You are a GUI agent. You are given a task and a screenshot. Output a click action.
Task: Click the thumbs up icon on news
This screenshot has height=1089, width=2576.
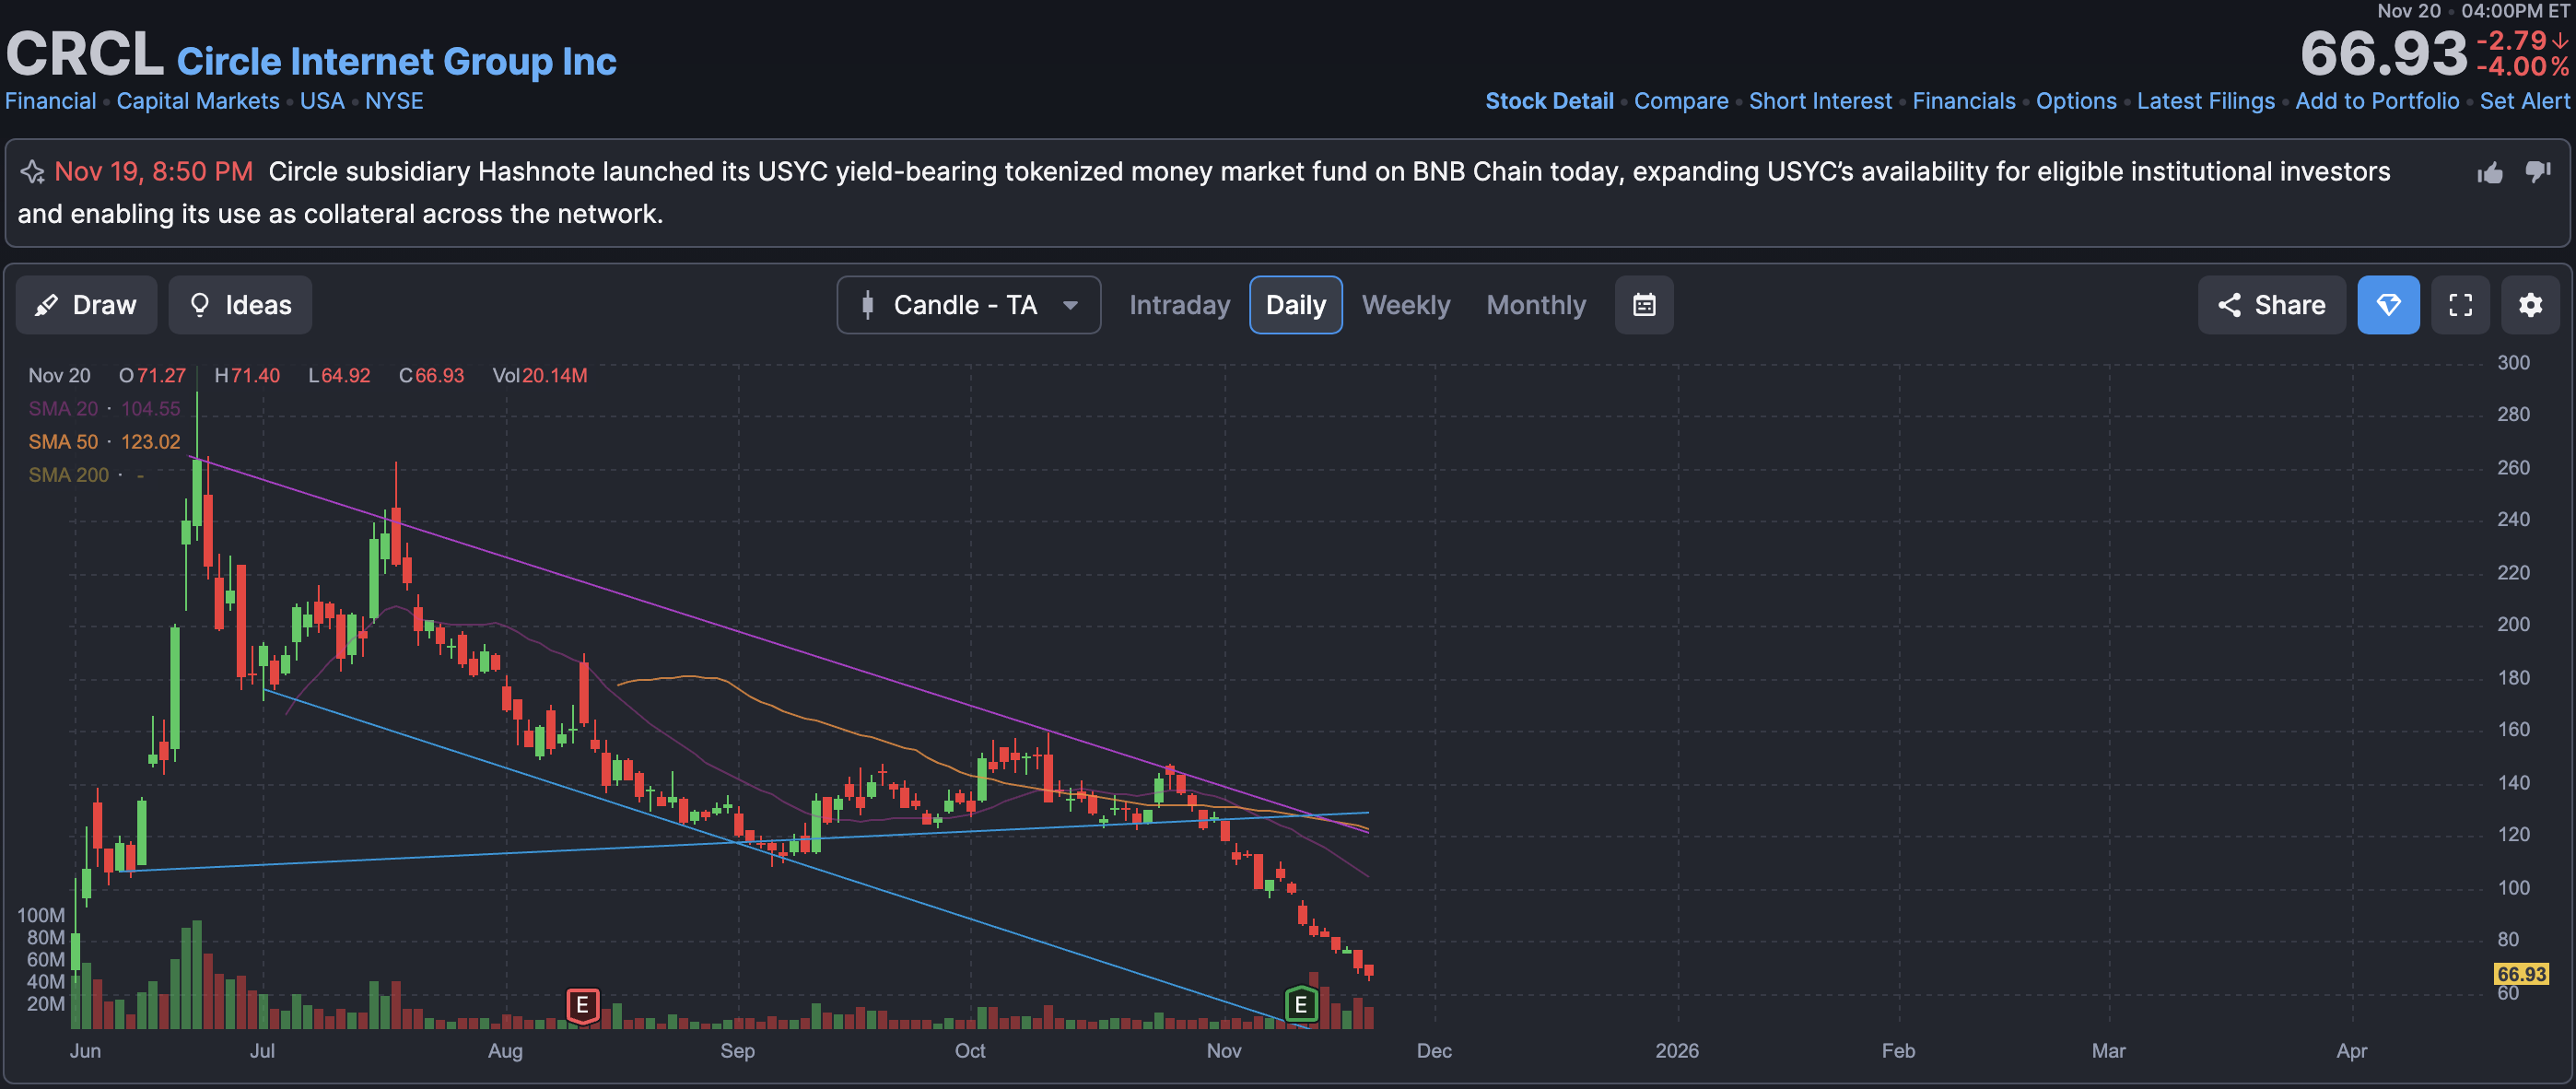pyautogui.click(x=2490, y=173)
